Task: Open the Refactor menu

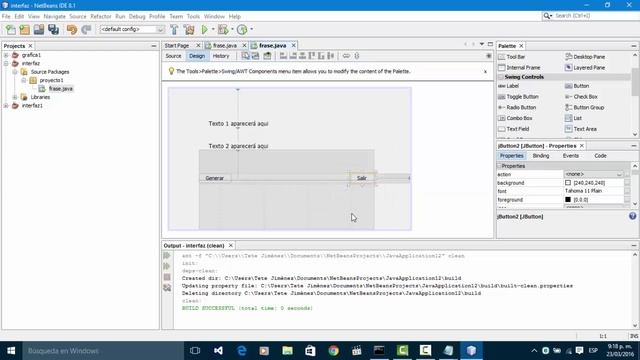Action: [100, 16]
